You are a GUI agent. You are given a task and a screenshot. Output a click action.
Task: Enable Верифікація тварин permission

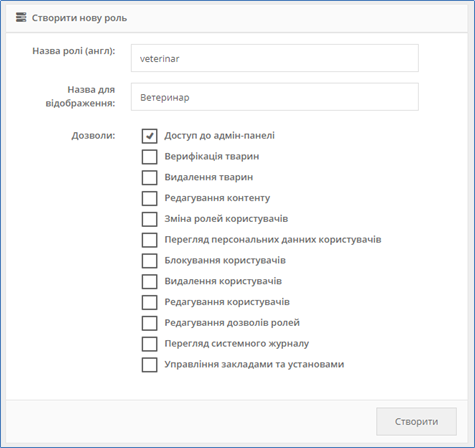149,157
